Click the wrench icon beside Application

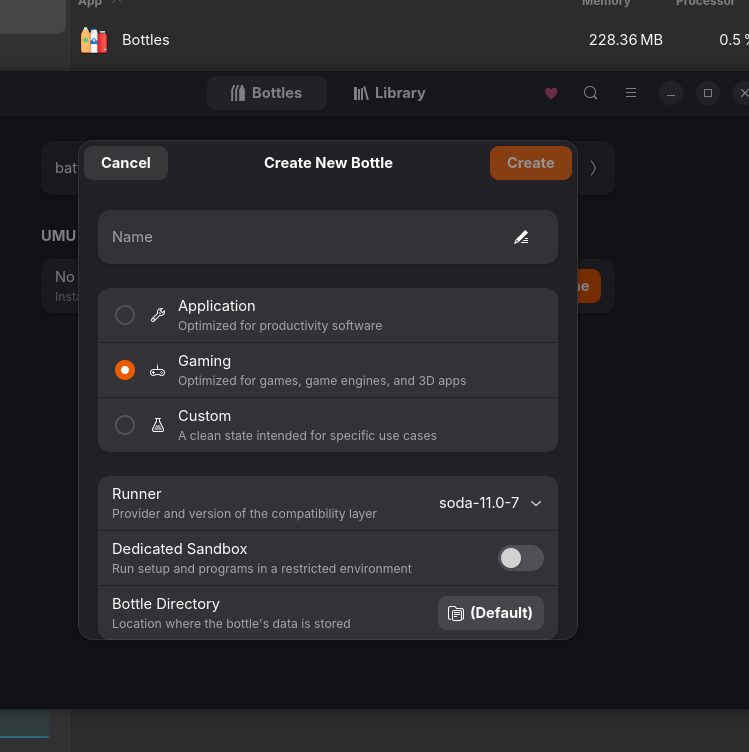pos(158,315)
